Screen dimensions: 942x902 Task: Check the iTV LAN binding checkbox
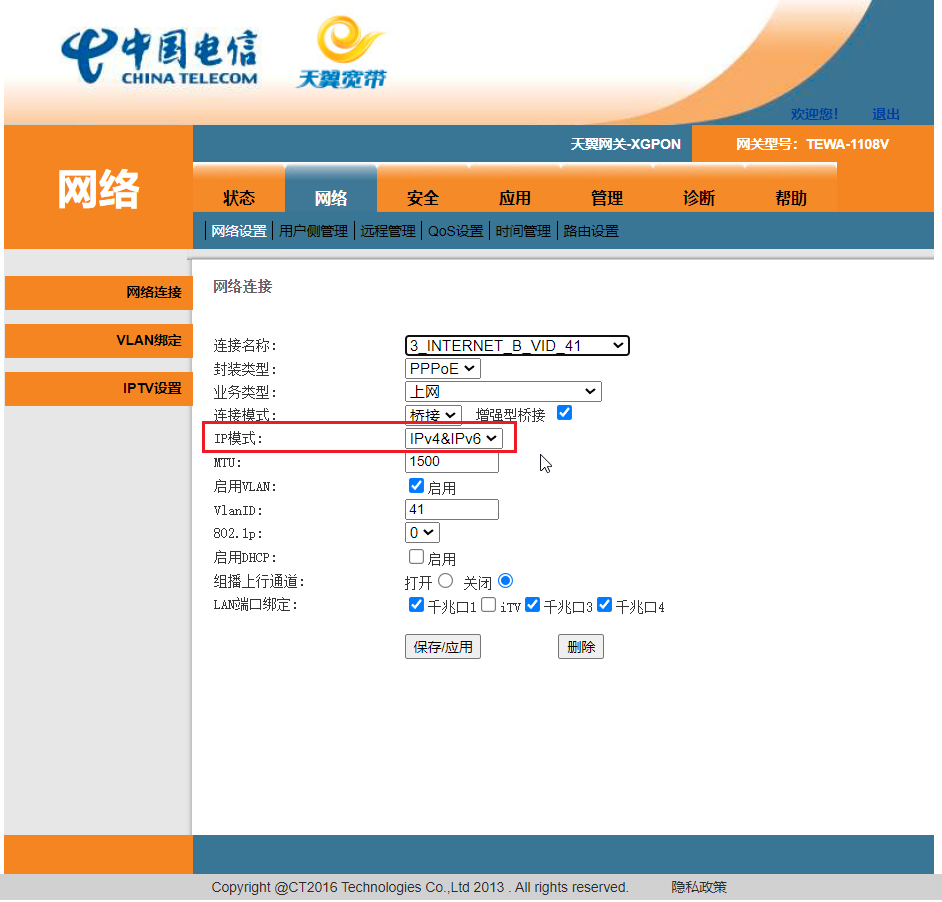coord(489,605)
